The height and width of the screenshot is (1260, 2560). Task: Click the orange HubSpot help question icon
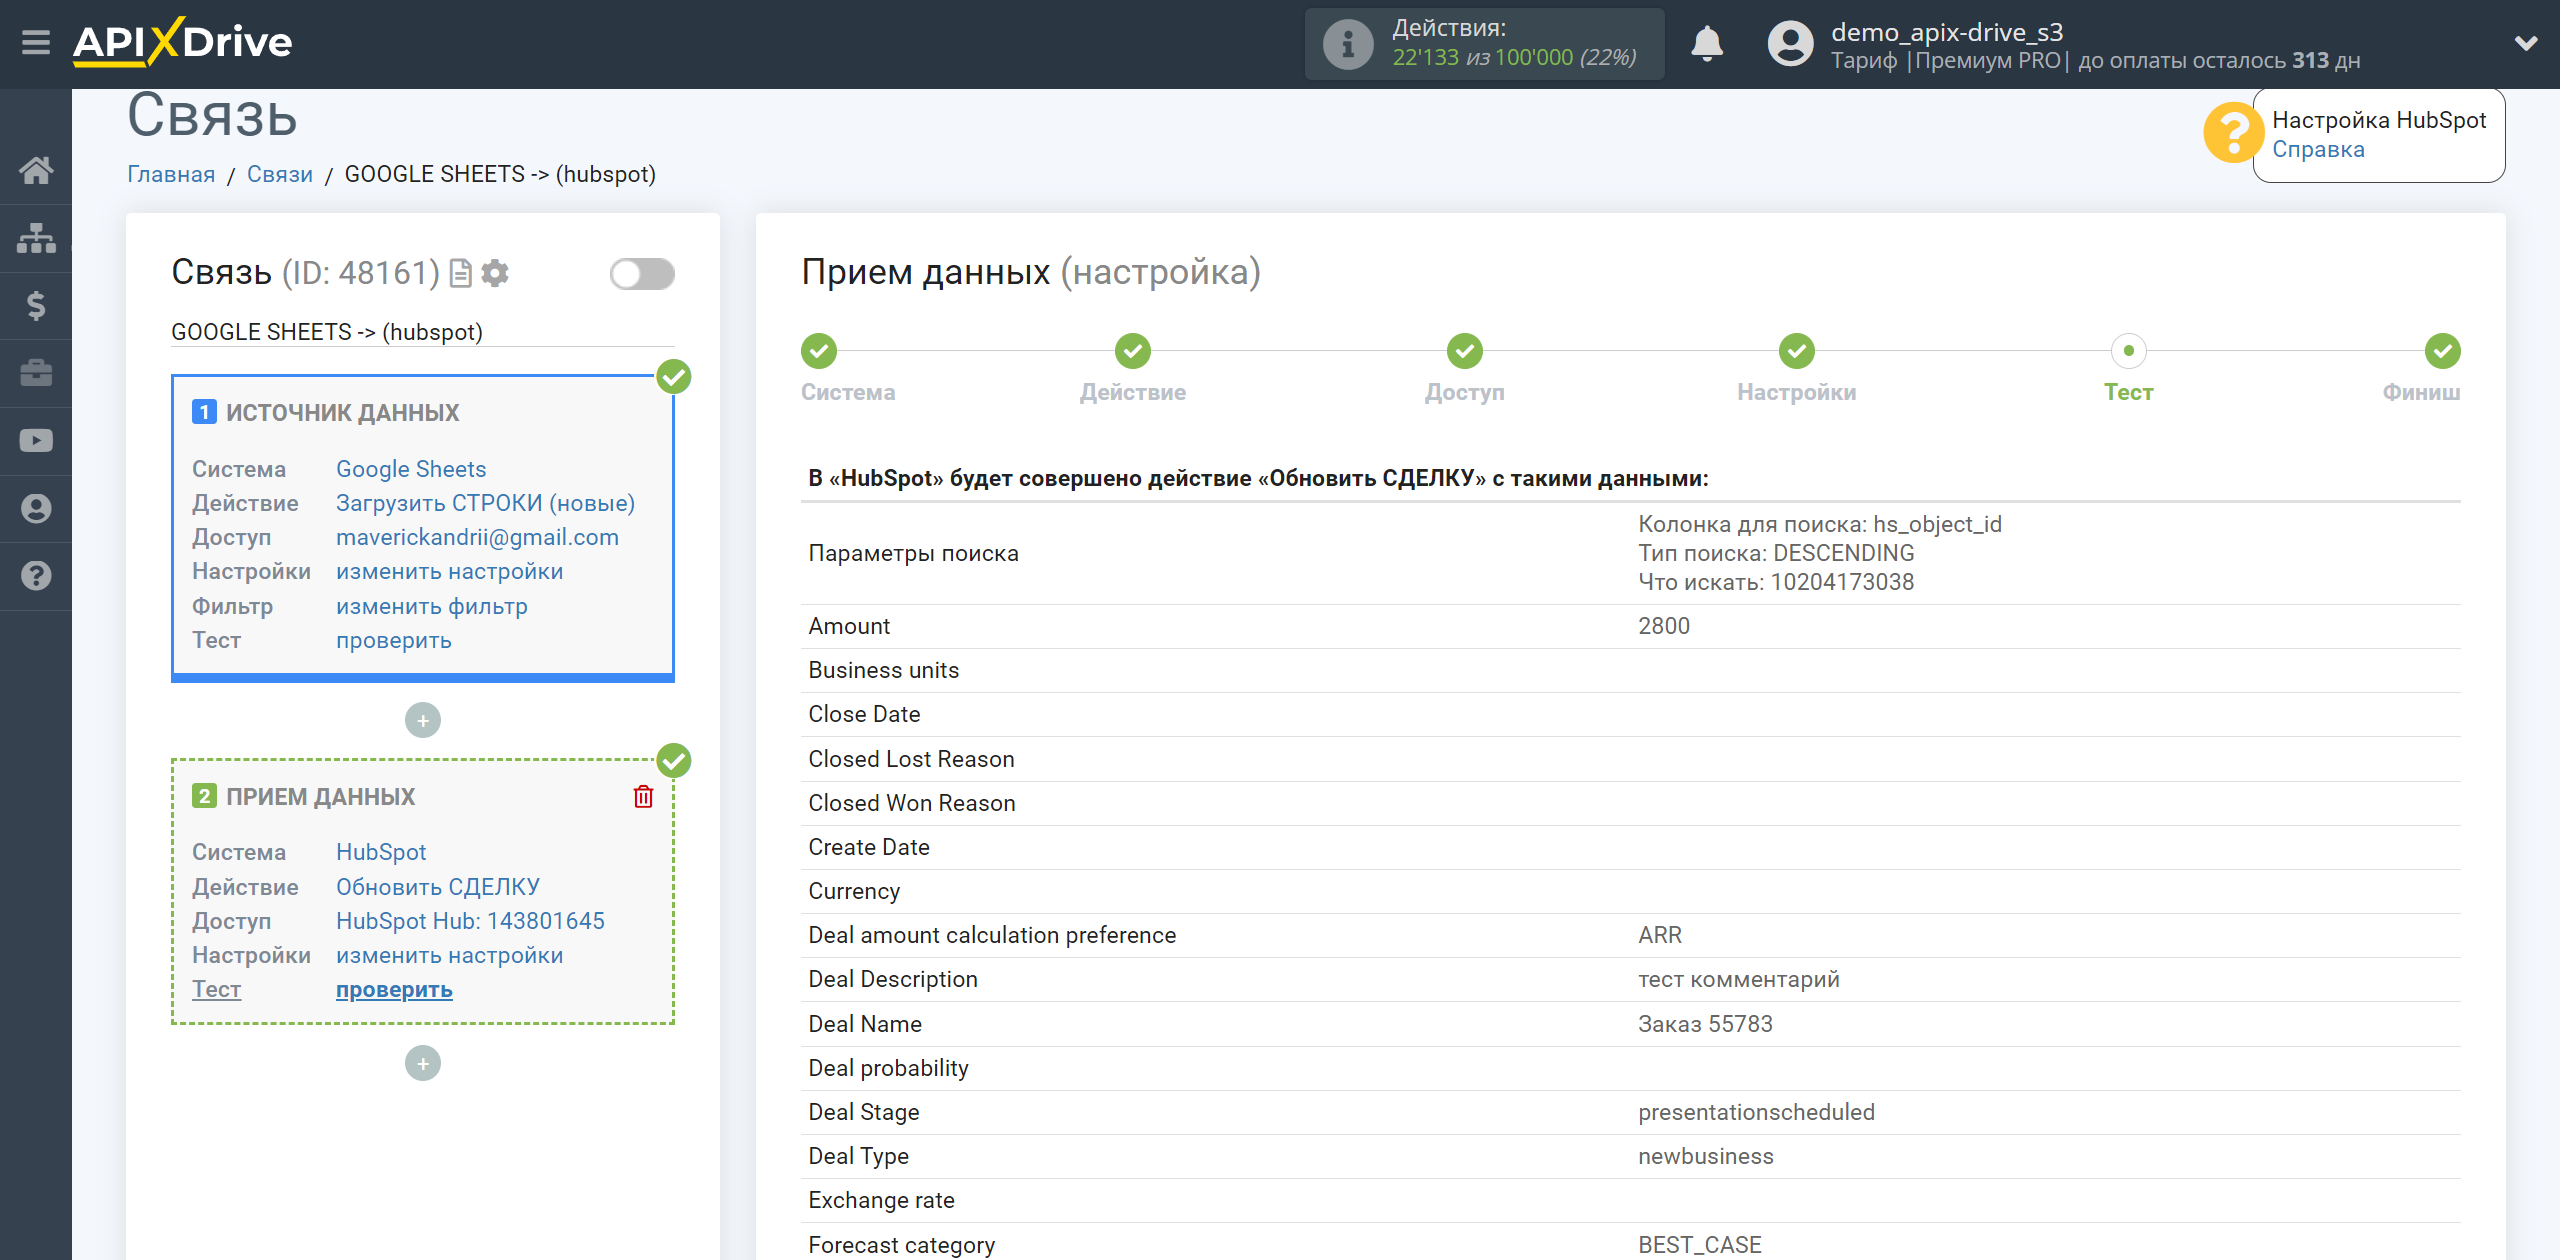click(2232, 132)
